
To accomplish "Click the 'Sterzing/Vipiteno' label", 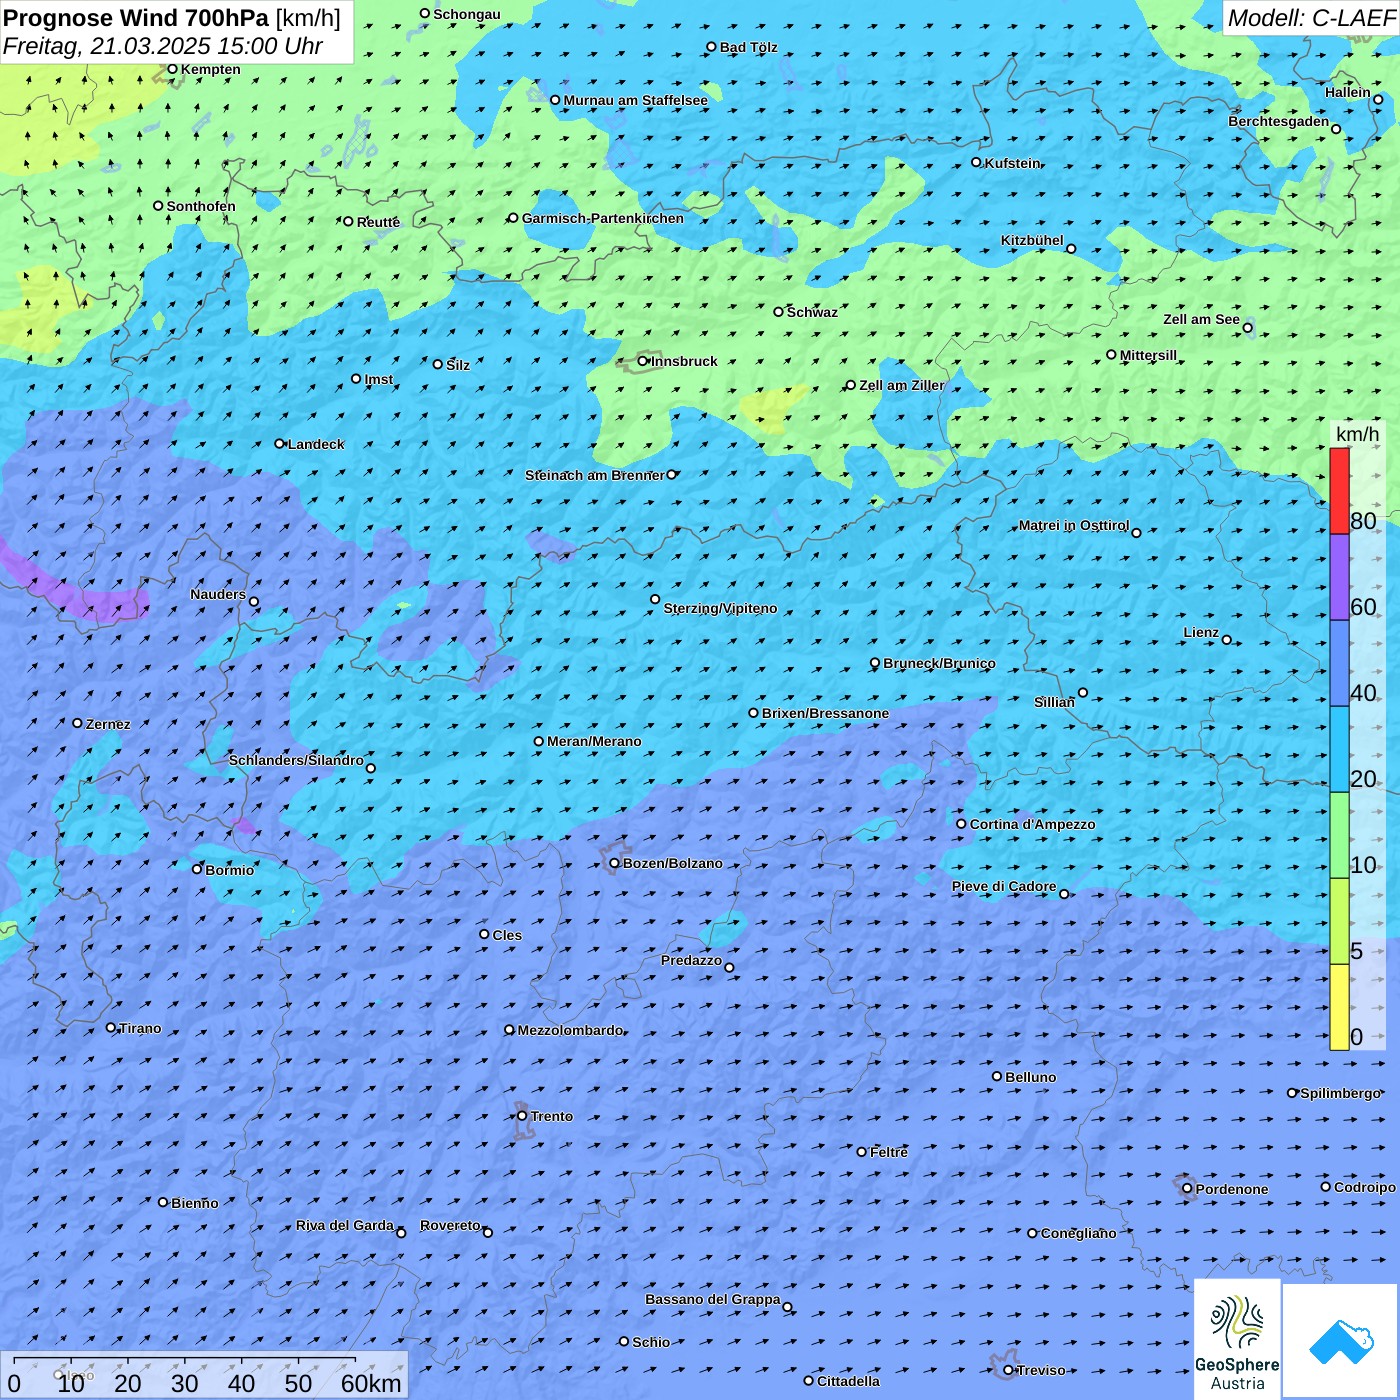I will [721, 608].
